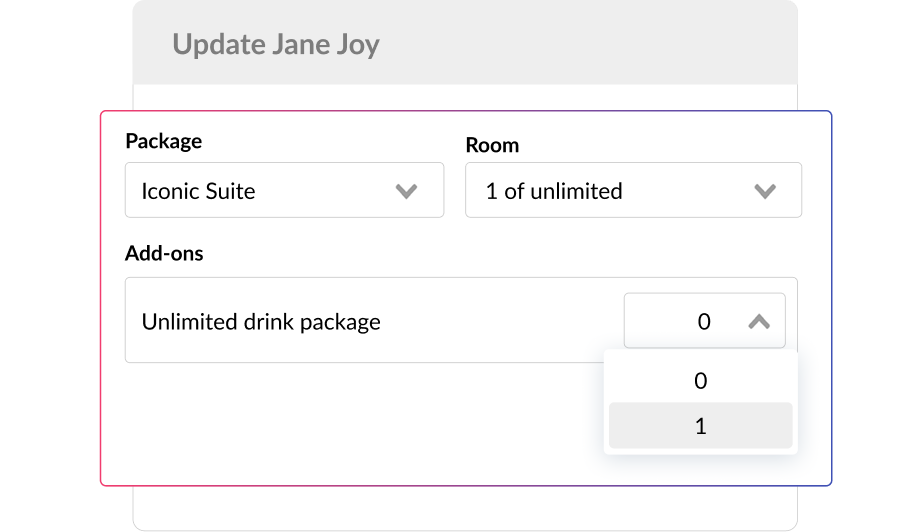Viewport: 917px width, 532px height.
Task: Click the add-on row between name and quantity
Action: [500, 321]
